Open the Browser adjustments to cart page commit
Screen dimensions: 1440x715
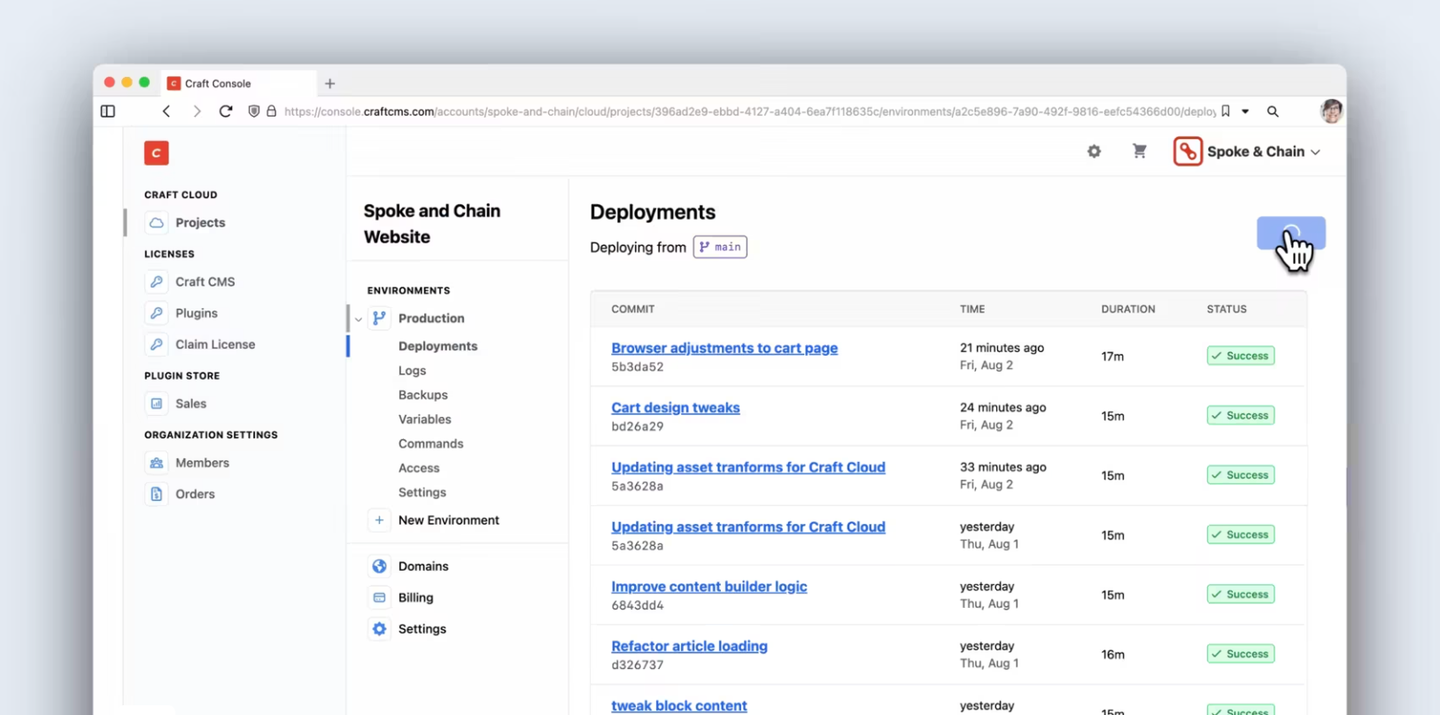pos(725,348)
